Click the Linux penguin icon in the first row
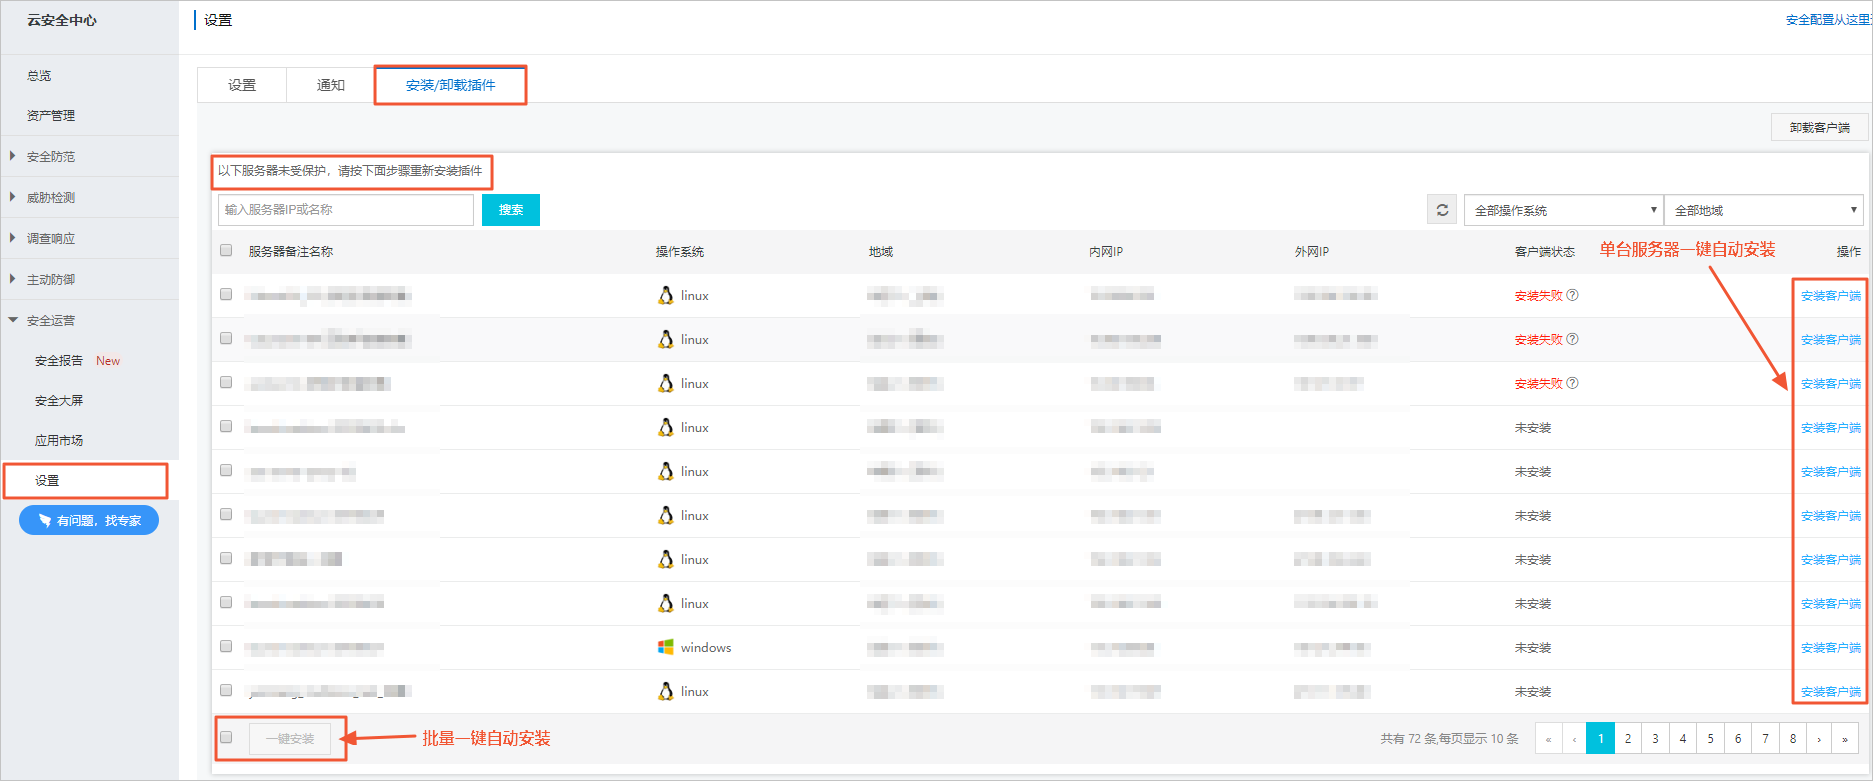 pyautogui.click(x=665, y=295)
